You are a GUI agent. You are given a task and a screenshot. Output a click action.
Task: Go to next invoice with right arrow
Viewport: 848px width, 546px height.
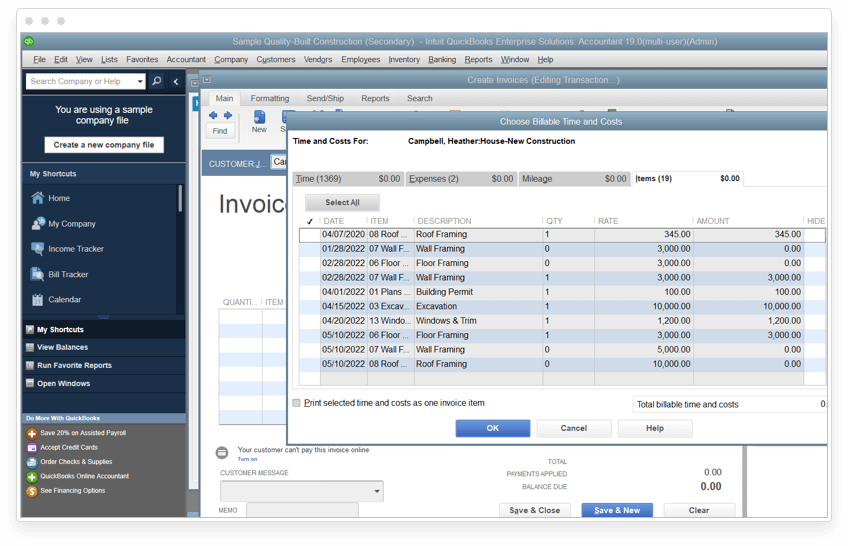(x=228, y=115)
